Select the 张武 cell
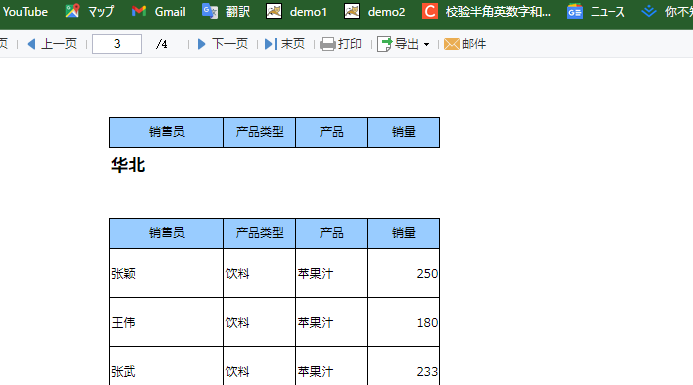 point(166,366)
